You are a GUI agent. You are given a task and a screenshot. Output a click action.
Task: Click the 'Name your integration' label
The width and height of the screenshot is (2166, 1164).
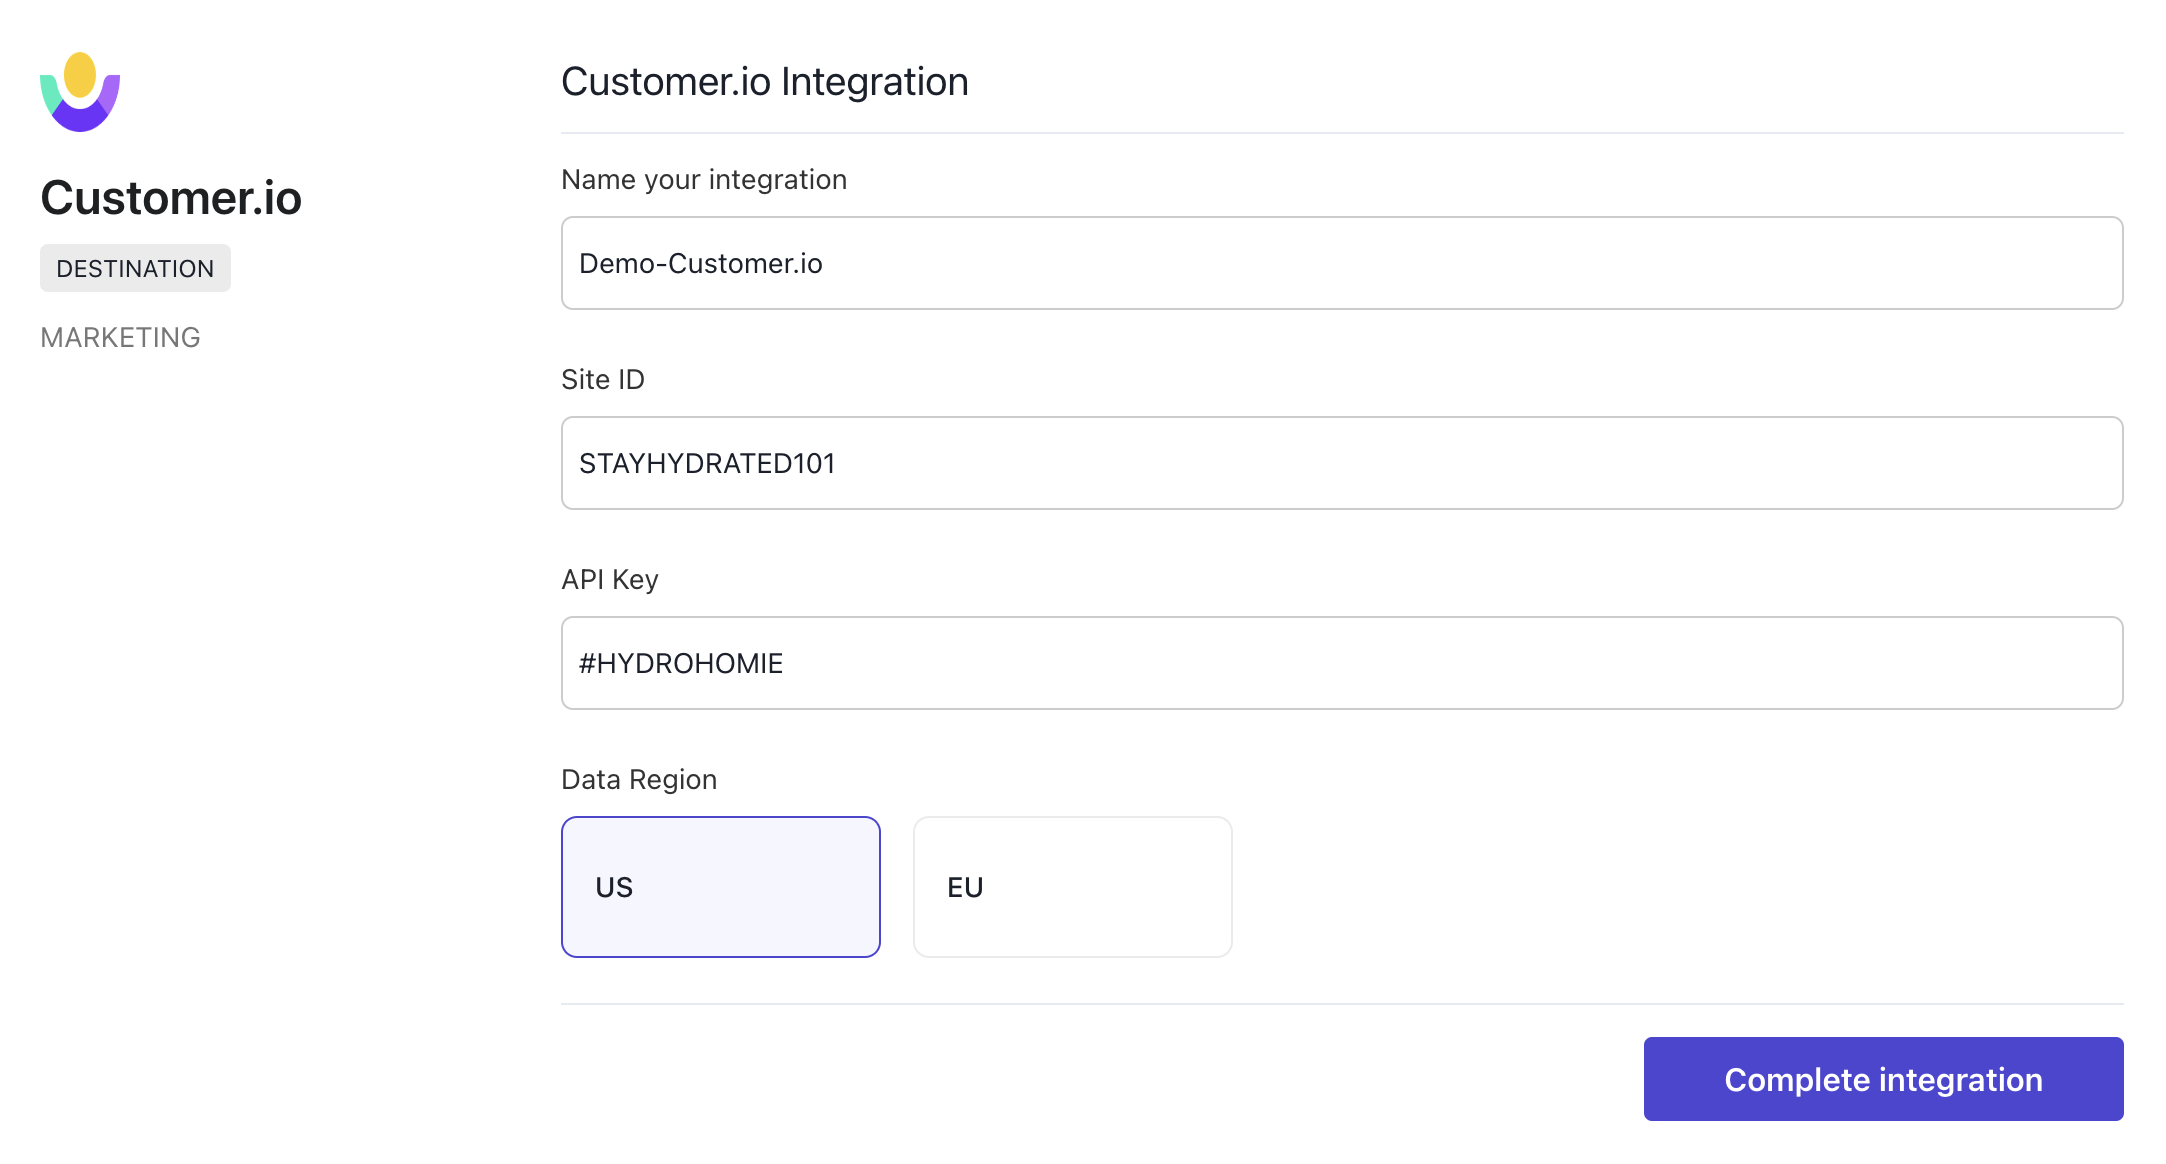click(704, 179)
